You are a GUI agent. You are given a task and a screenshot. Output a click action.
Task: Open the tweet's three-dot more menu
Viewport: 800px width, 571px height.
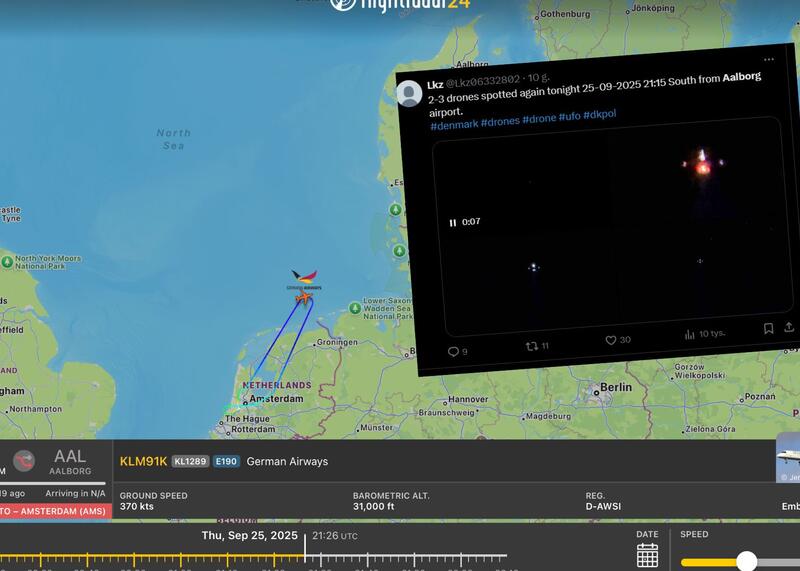coord(769,59)
